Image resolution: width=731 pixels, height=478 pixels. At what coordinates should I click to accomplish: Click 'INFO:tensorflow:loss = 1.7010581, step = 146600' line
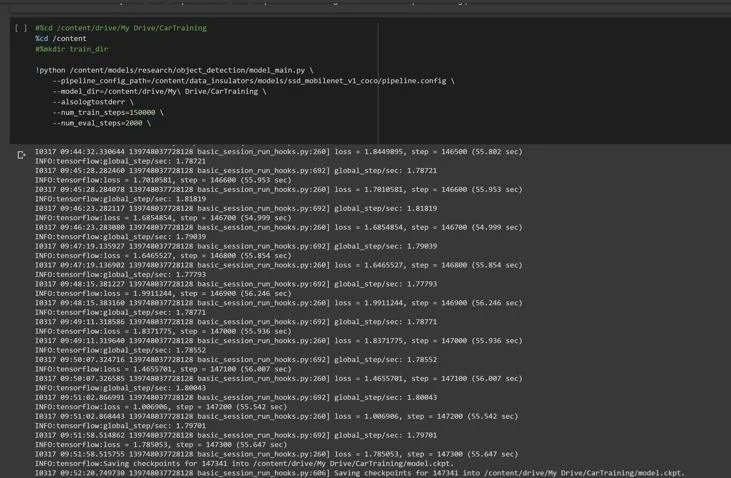[163, 180]
